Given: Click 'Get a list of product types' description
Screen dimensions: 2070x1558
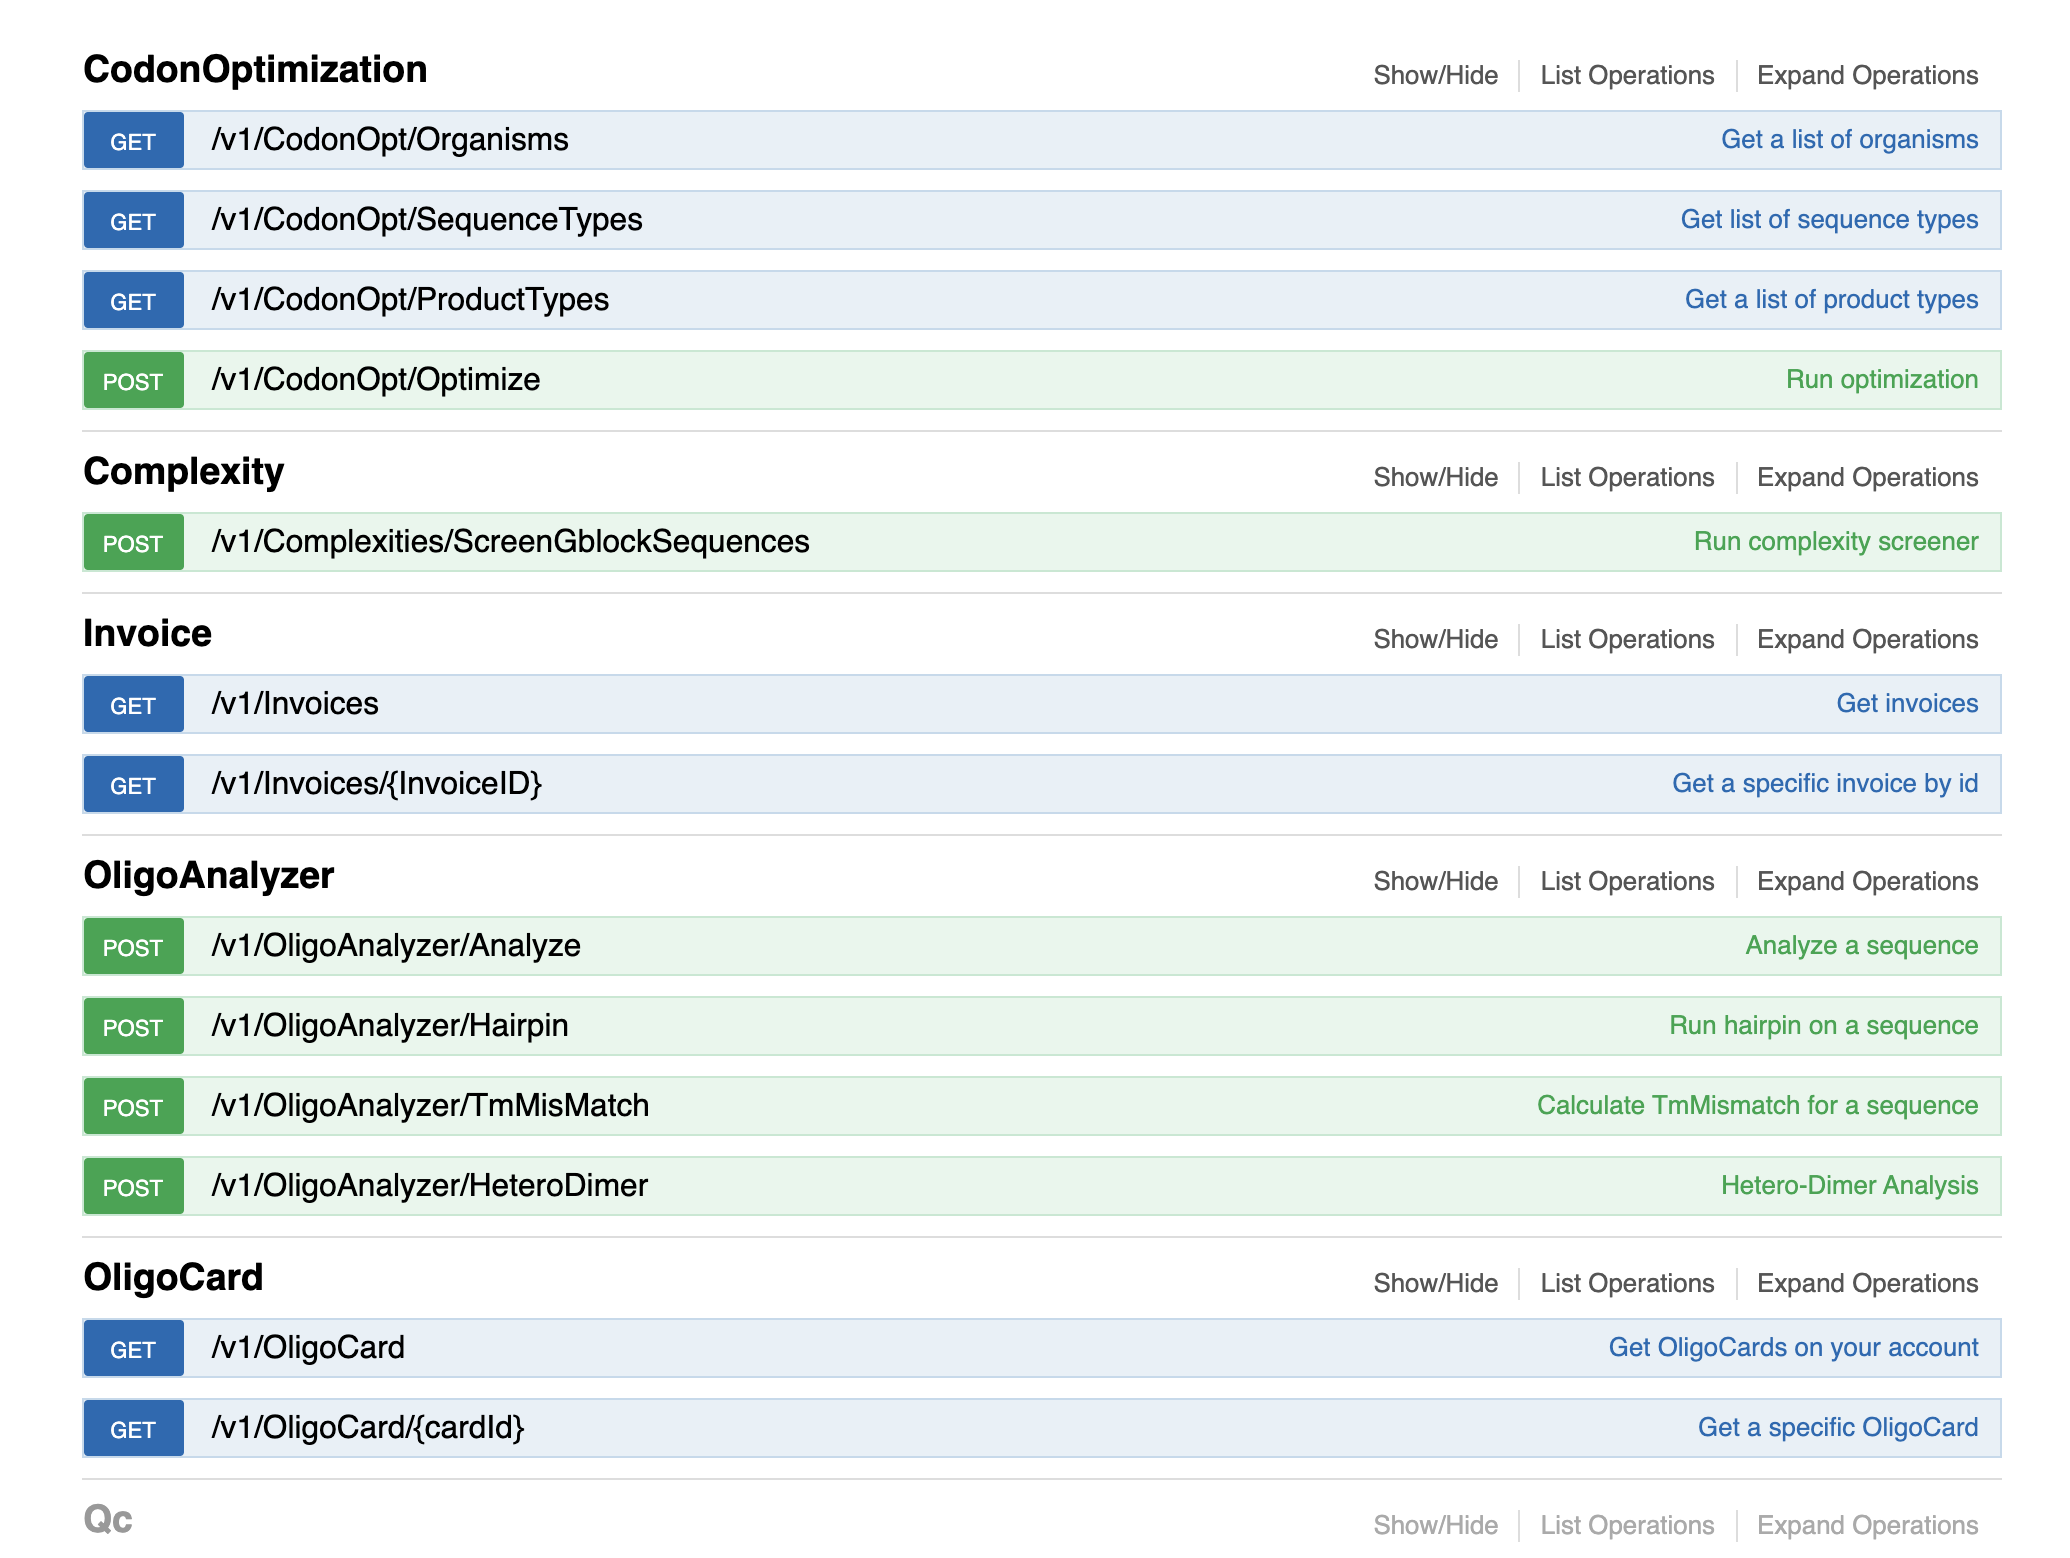Looking at the screenshot, I should (x=1831, y=299).
